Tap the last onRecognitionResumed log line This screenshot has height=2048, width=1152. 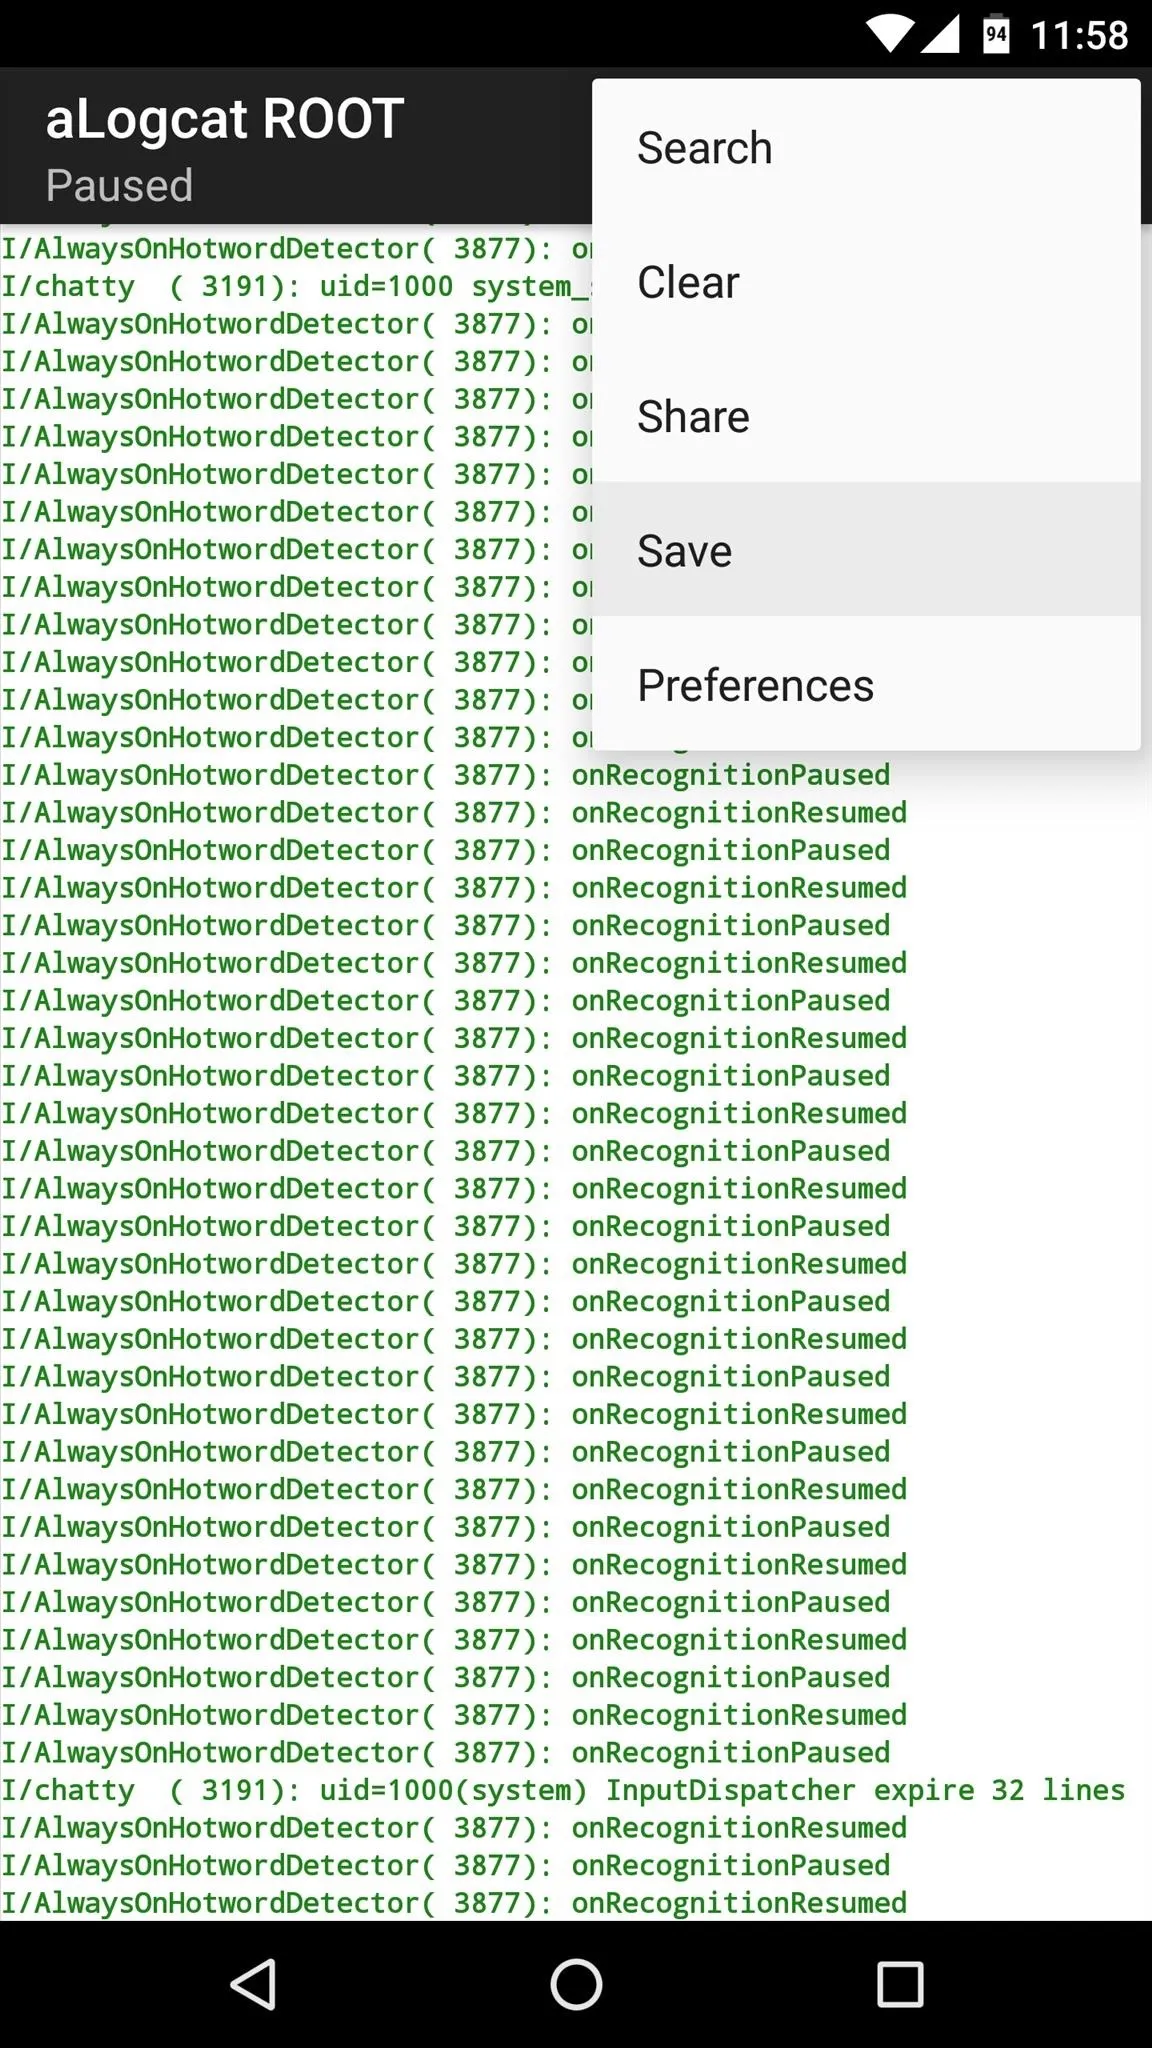pos(454,1903)
